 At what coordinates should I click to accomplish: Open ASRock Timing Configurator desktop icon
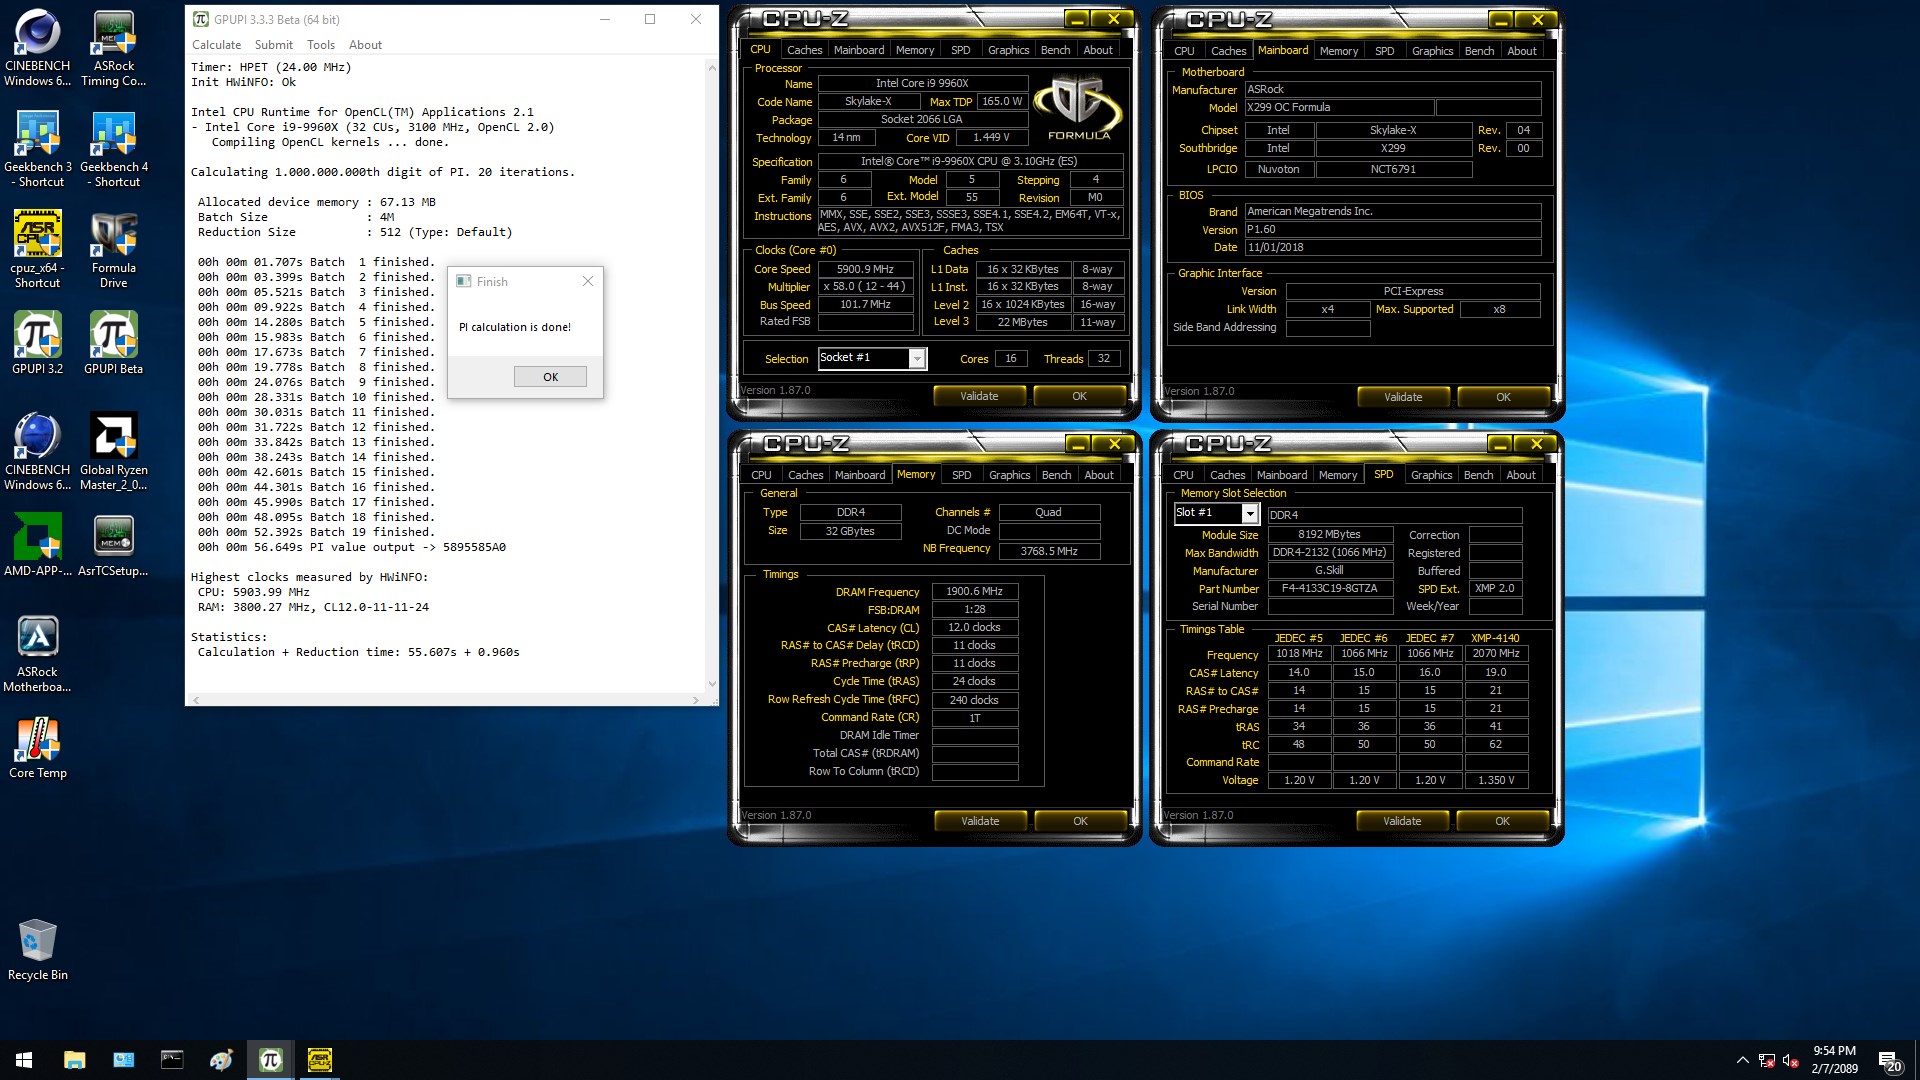(114, 48)
